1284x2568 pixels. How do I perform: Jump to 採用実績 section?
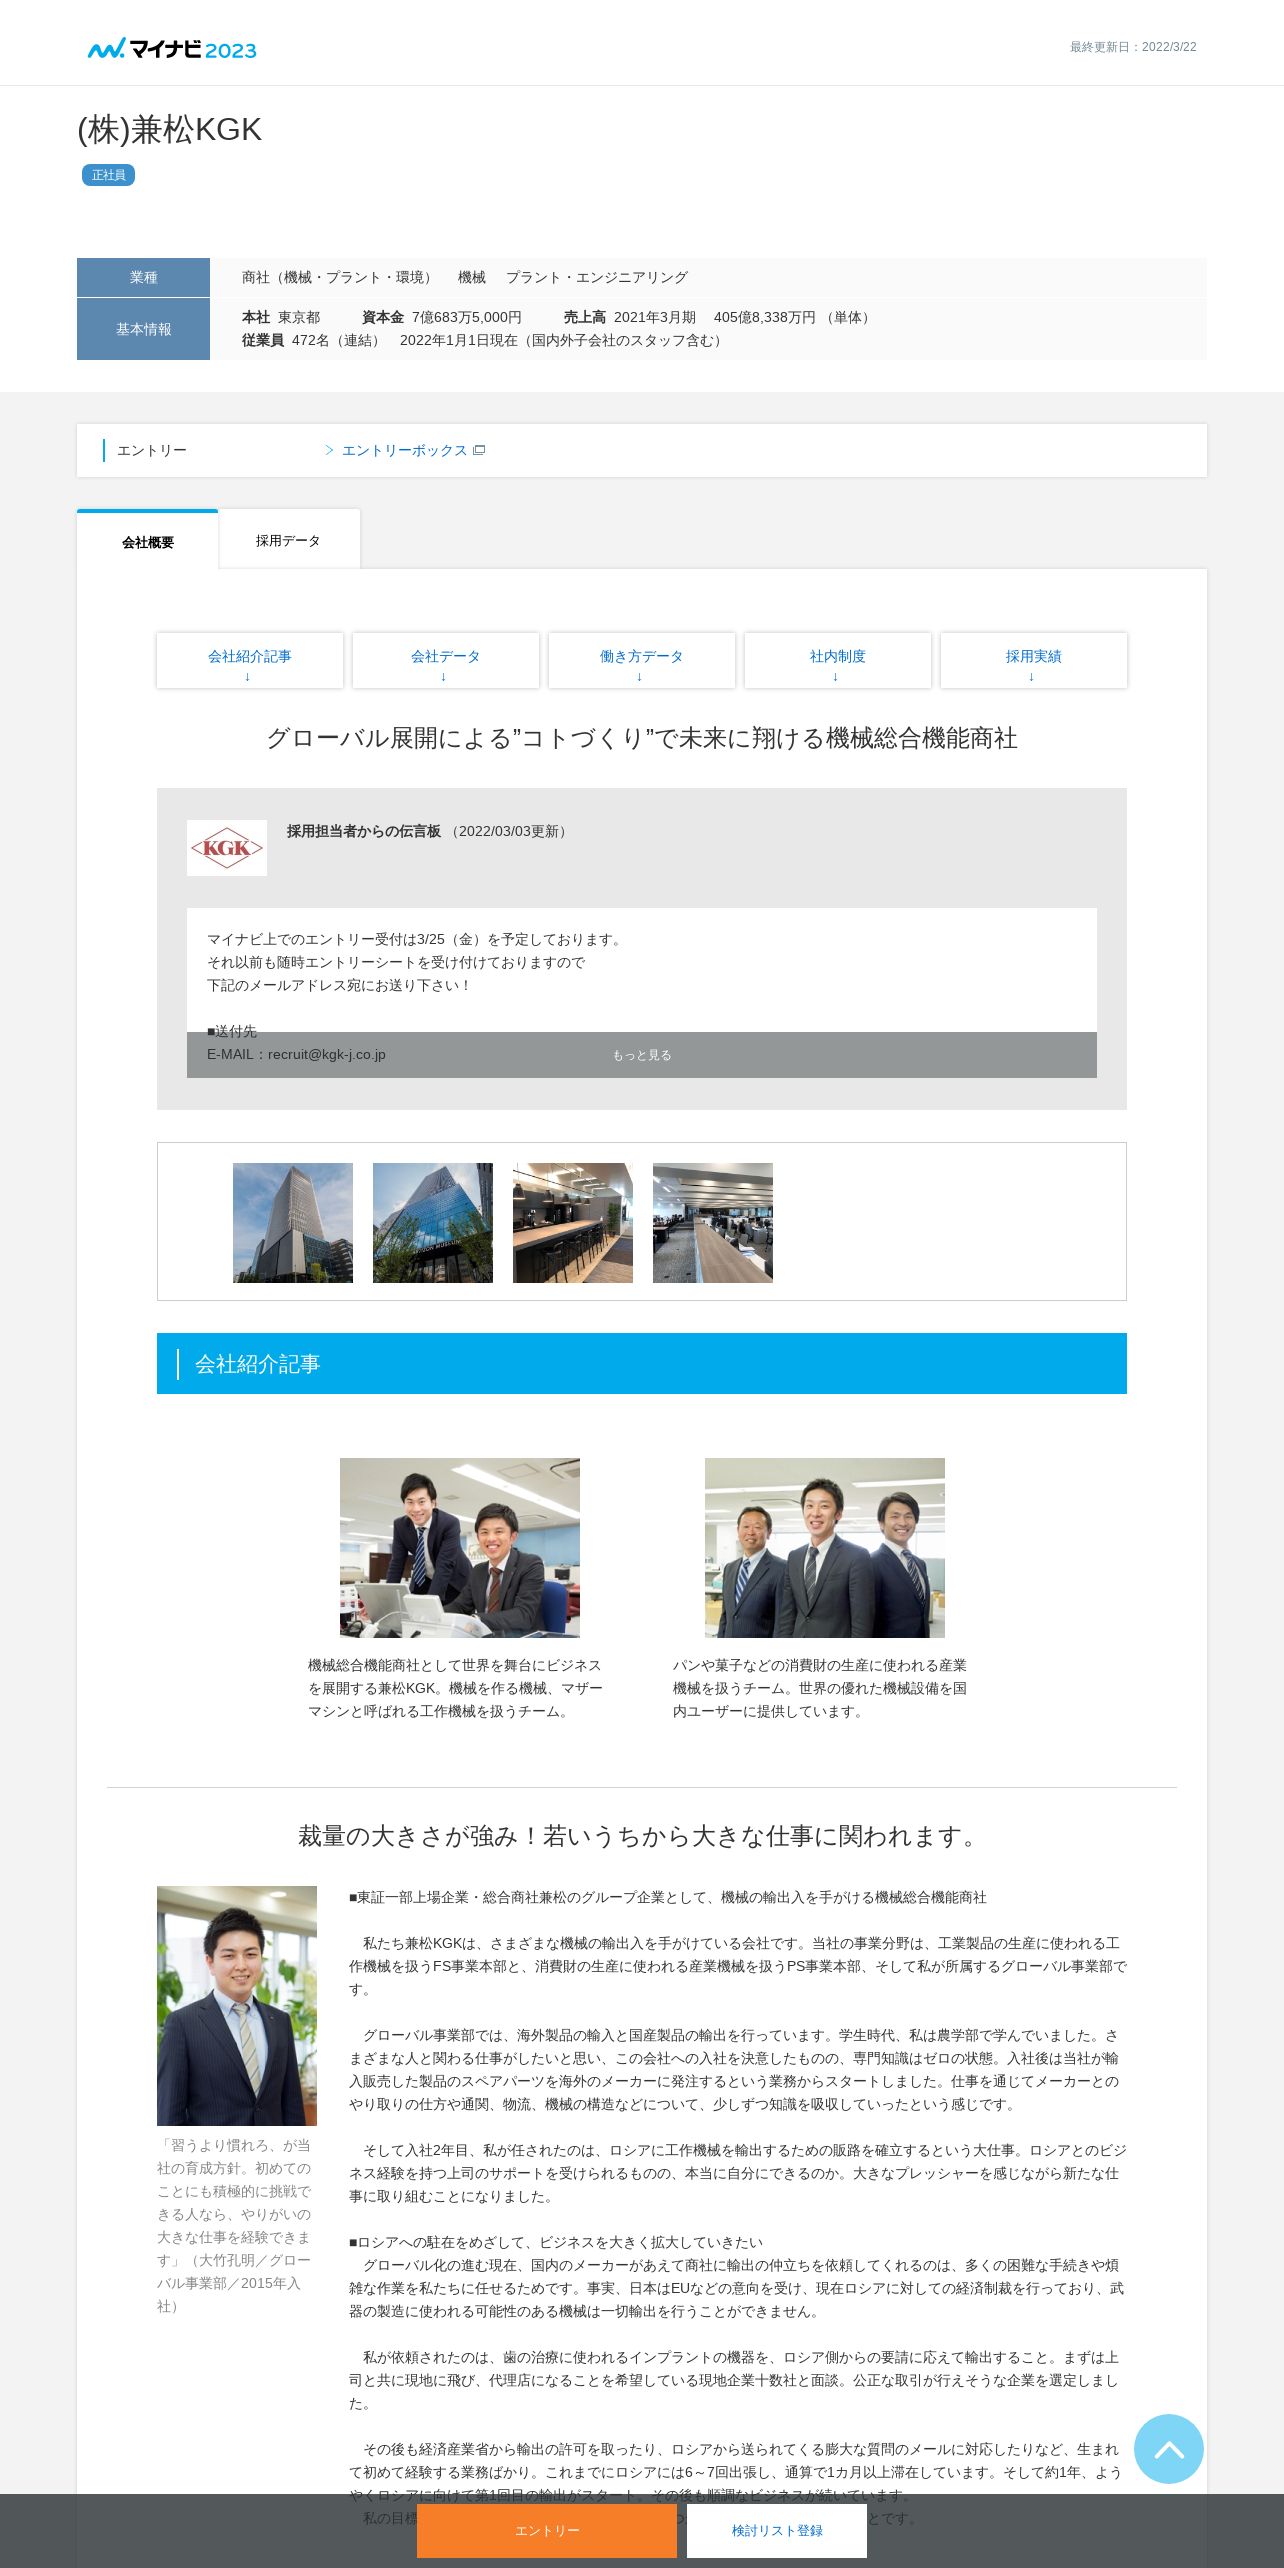1034,660
